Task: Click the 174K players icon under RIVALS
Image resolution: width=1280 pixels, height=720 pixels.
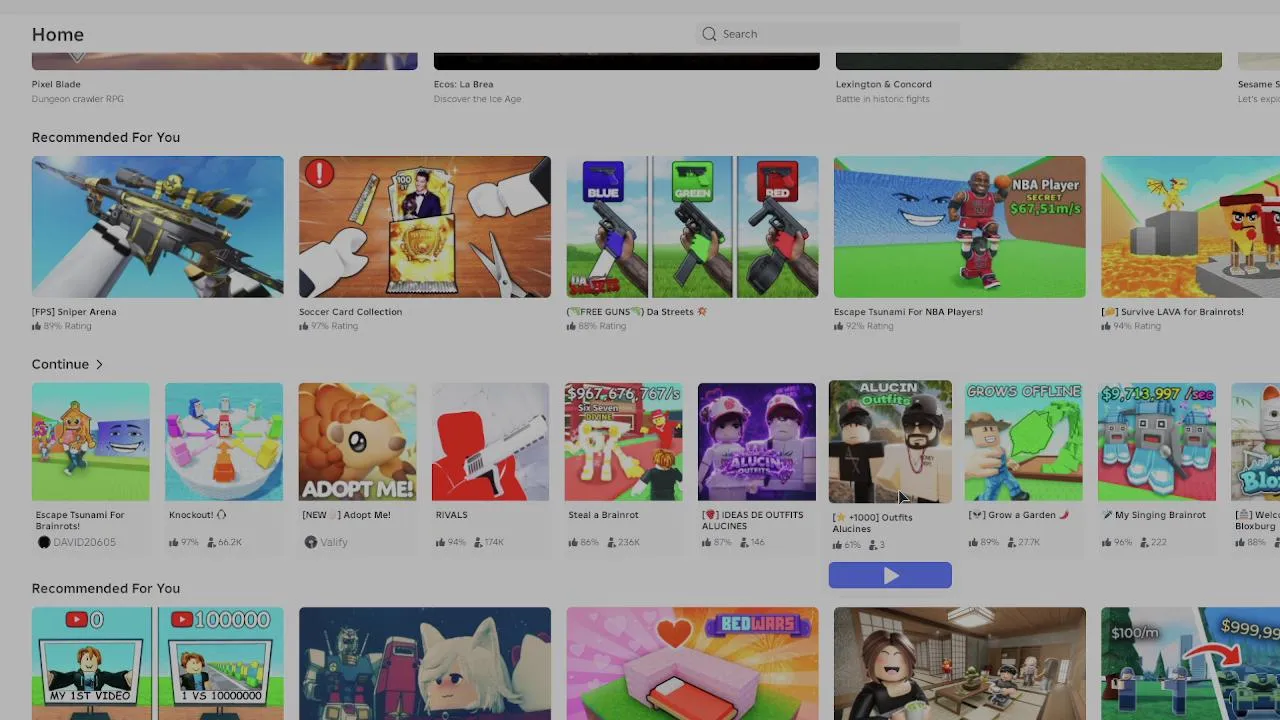Action: tap(477, 542)
